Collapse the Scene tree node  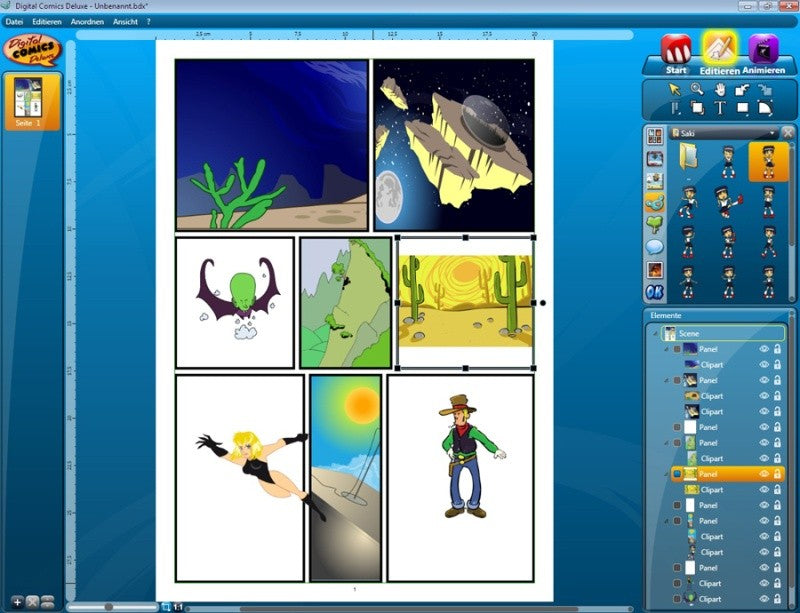click(x=655, y=333)
